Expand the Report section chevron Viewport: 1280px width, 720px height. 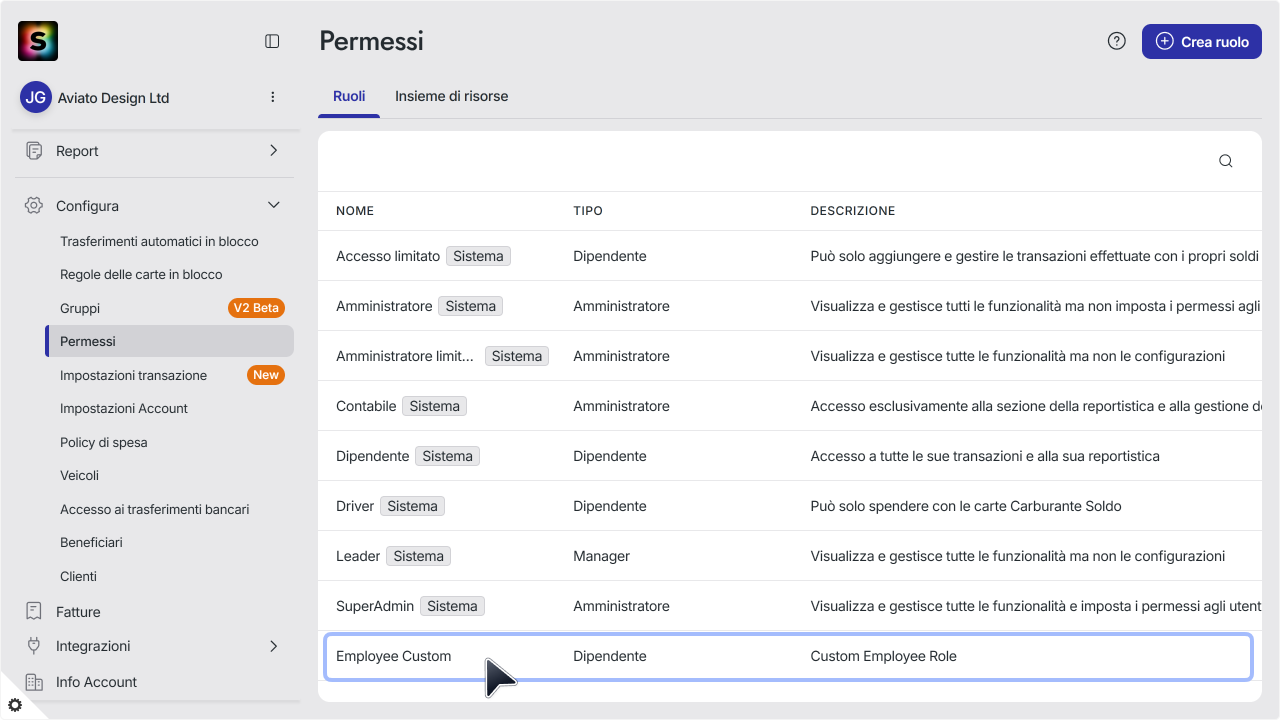(x=274, y=150)
